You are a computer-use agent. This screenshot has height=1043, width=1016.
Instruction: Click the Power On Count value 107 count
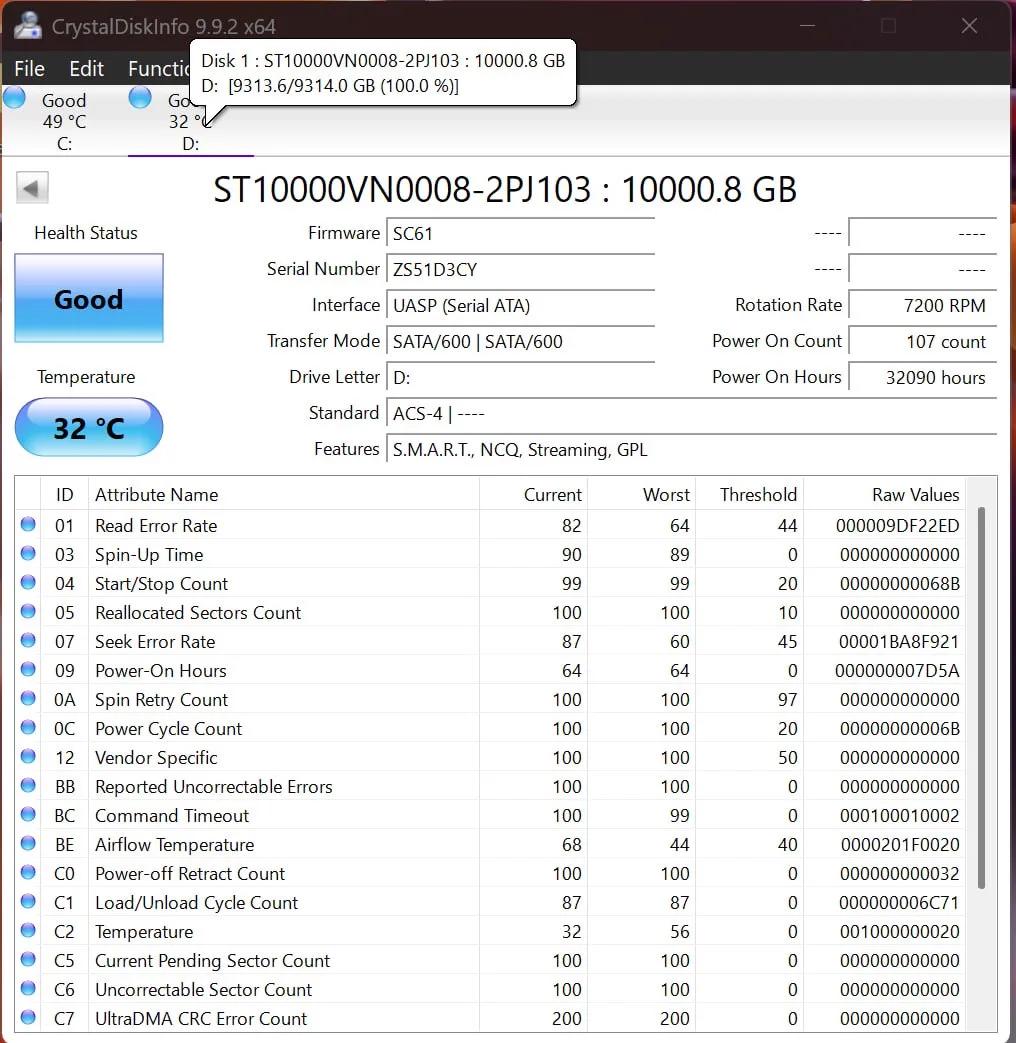[922, 342]
